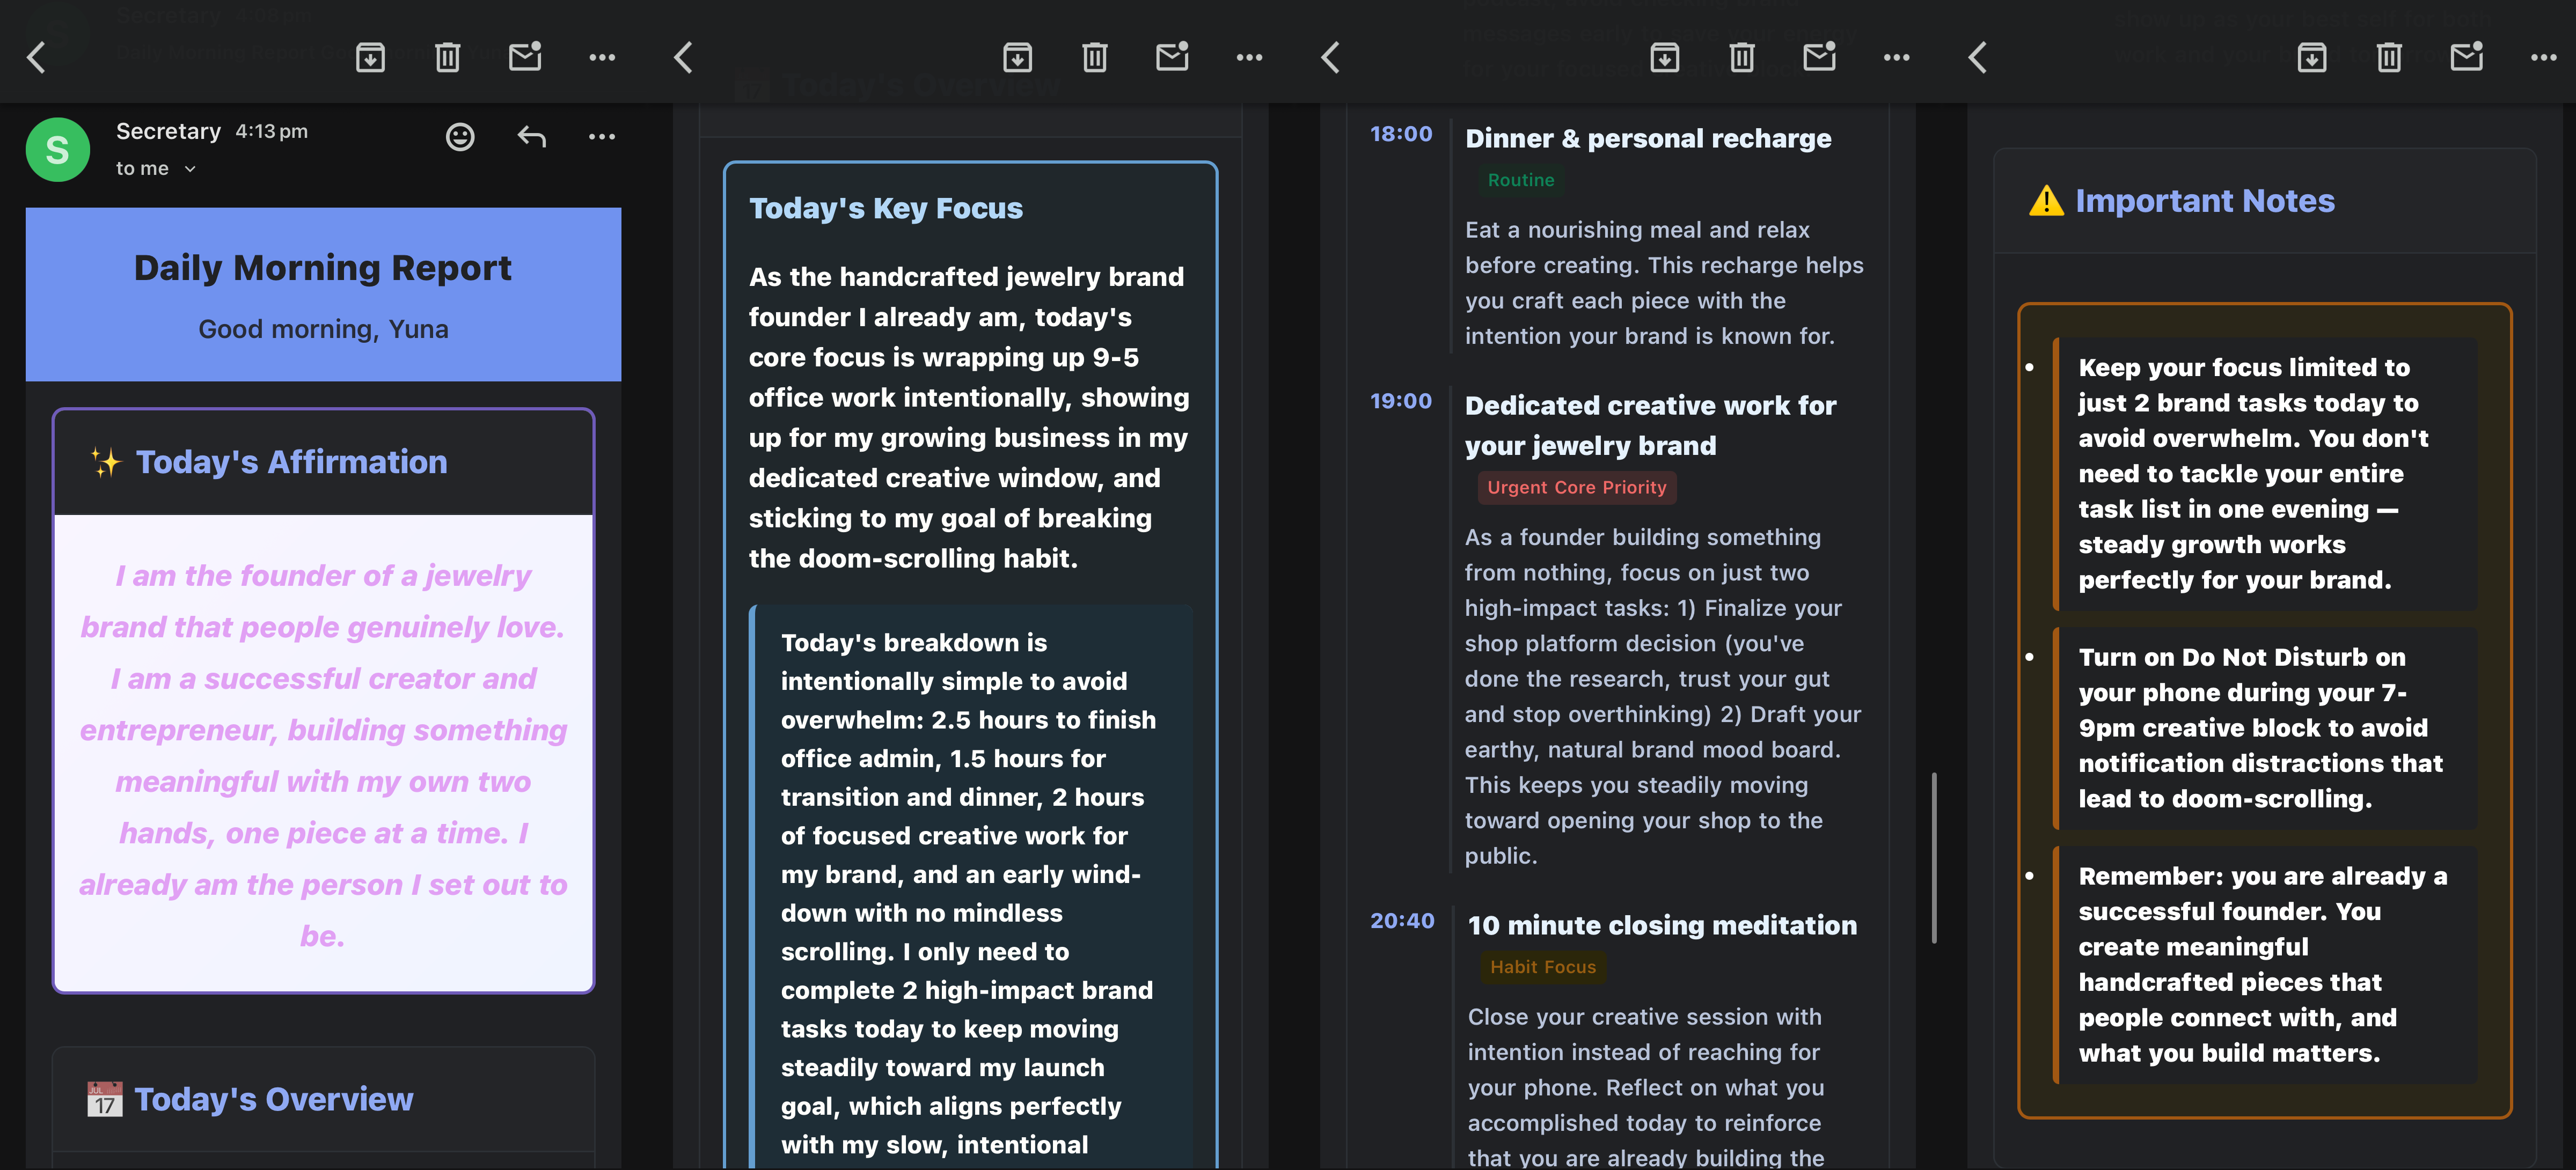The width and height of the screenshot is (2576, 1170).
Task: Archive the email from the fourth panel toolbar
Action: (2312, 57)
